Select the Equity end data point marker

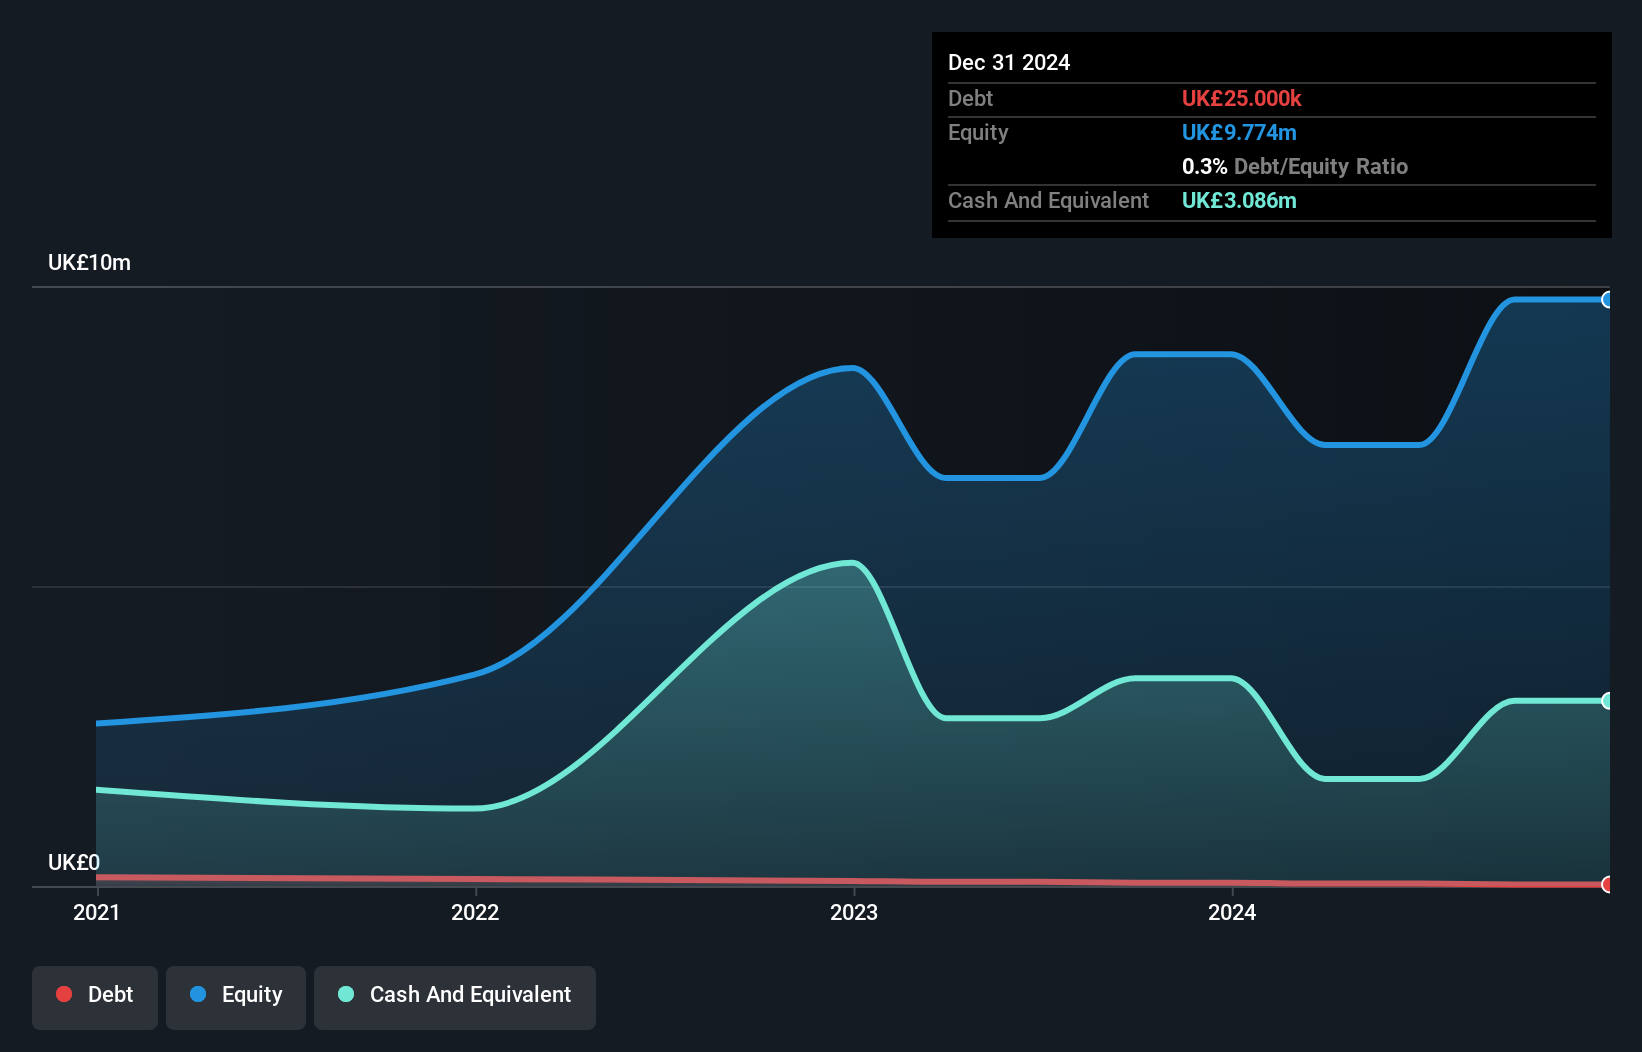coord(1607,299)
